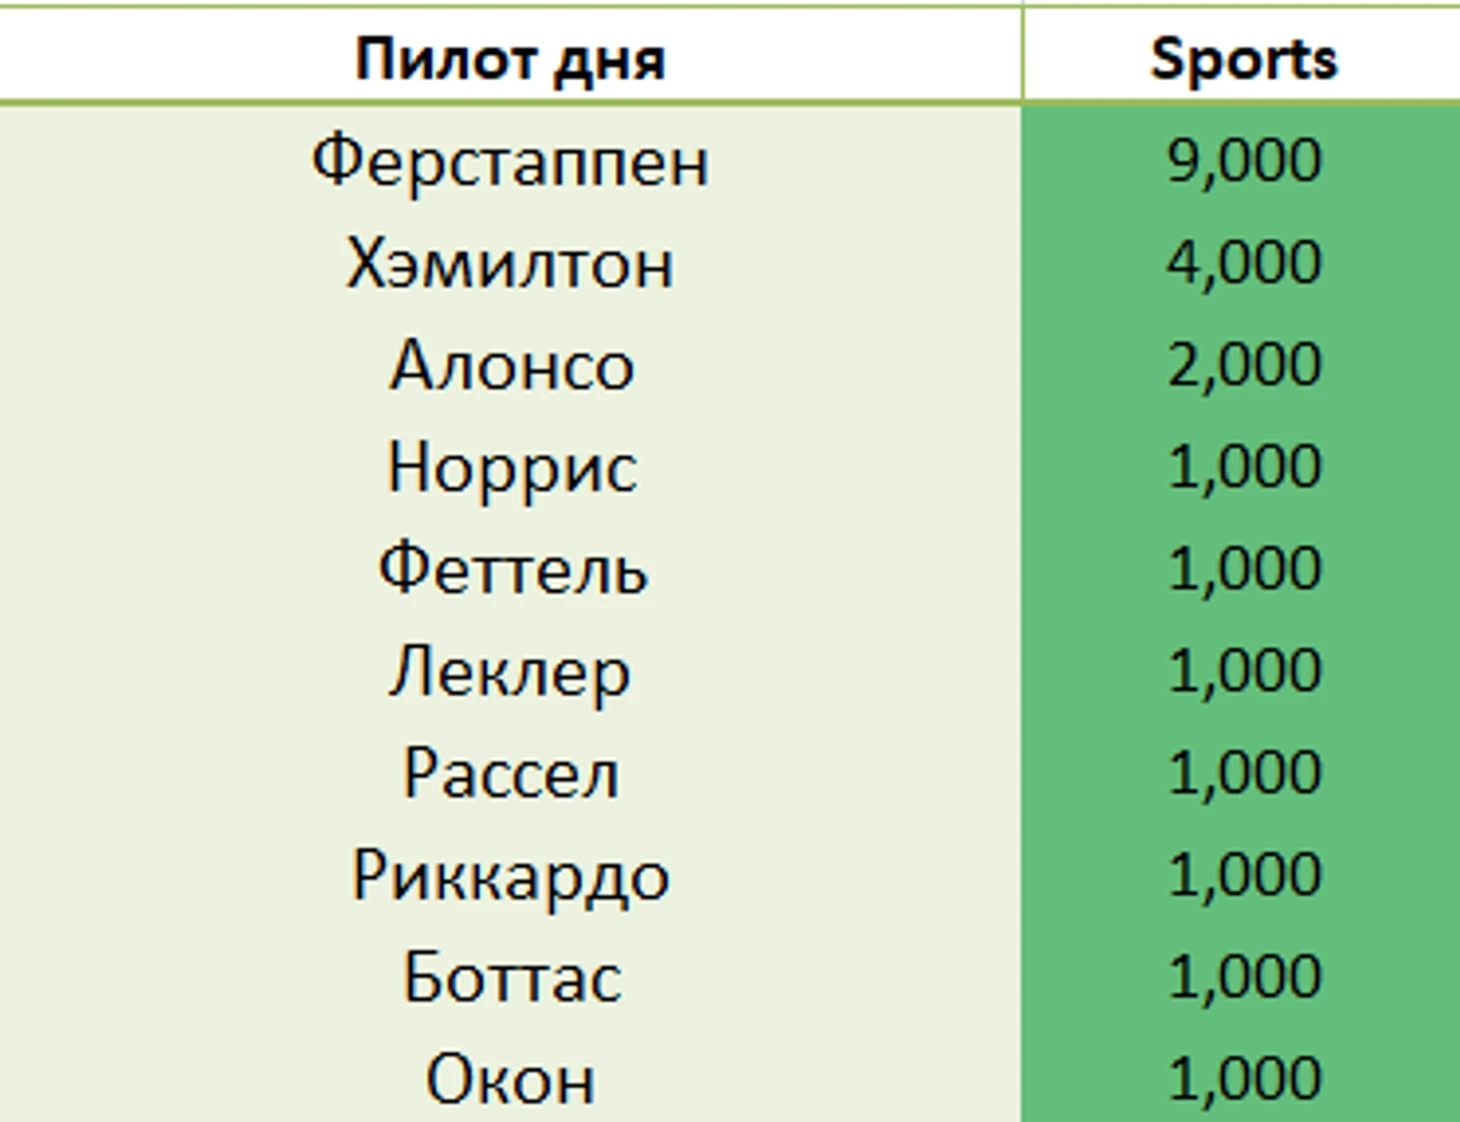1460x1122 pixels.
Task: Click the Феттель name cell
Action: (x=510, y=569)
